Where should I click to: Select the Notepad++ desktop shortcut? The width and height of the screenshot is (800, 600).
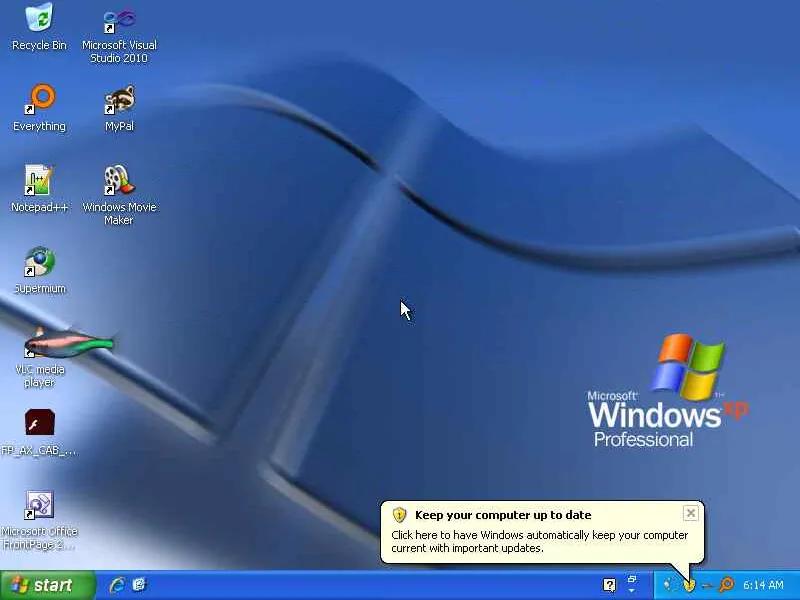pyautogui.click(x=39, y=189)
